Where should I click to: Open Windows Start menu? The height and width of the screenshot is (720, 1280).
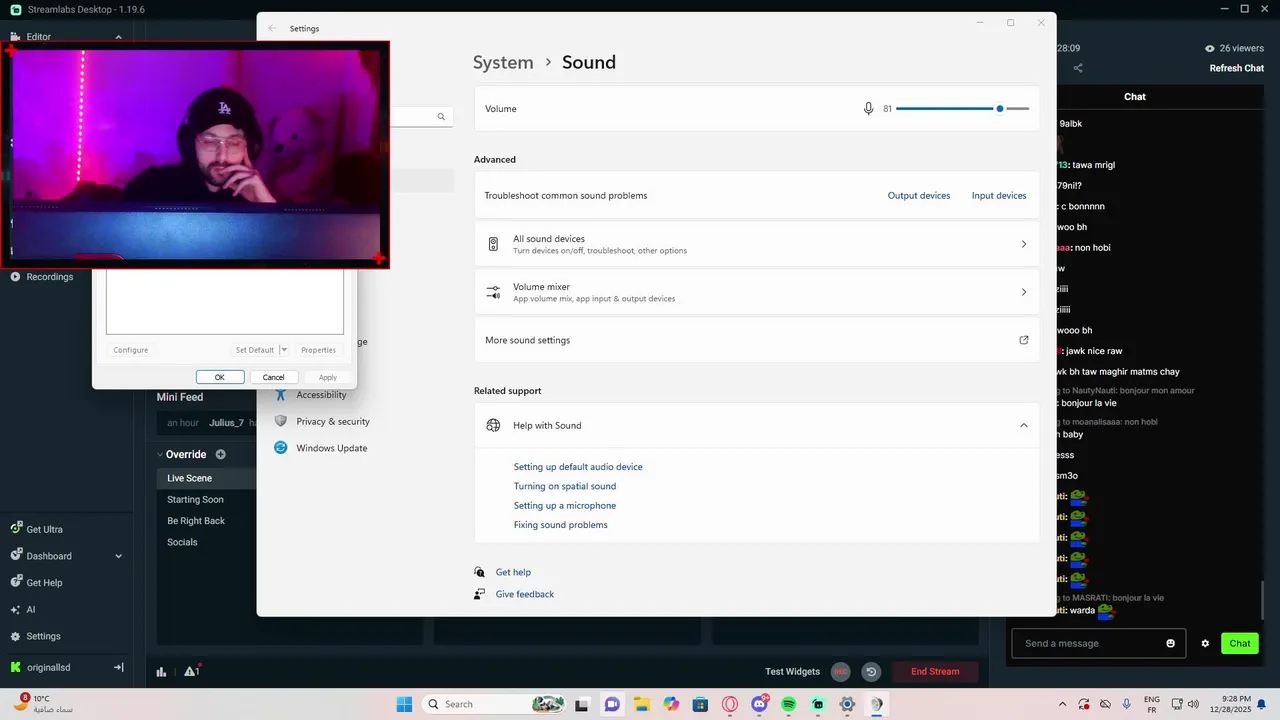(x=404, y=704)
